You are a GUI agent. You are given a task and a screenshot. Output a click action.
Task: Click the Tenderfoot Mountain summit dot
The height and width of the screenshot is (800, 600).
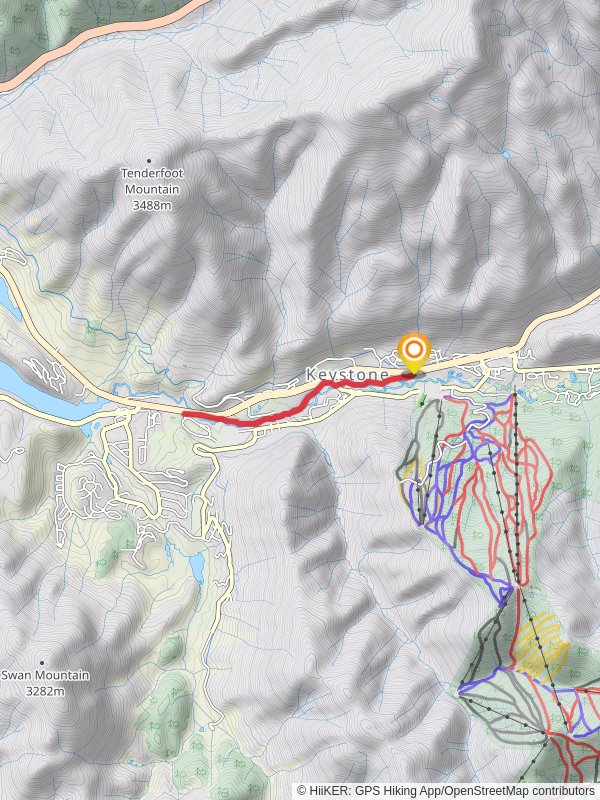(x=149, y=161)
